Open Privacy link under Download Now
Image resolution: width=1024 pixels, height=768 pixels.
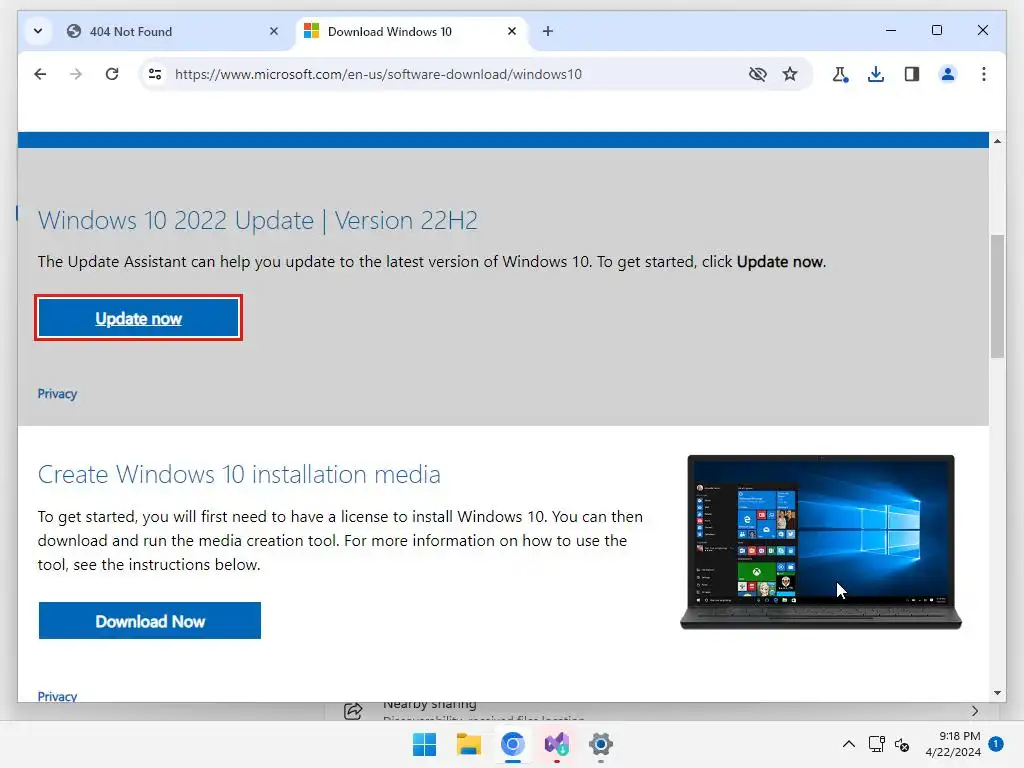click(x=57, y=696)
